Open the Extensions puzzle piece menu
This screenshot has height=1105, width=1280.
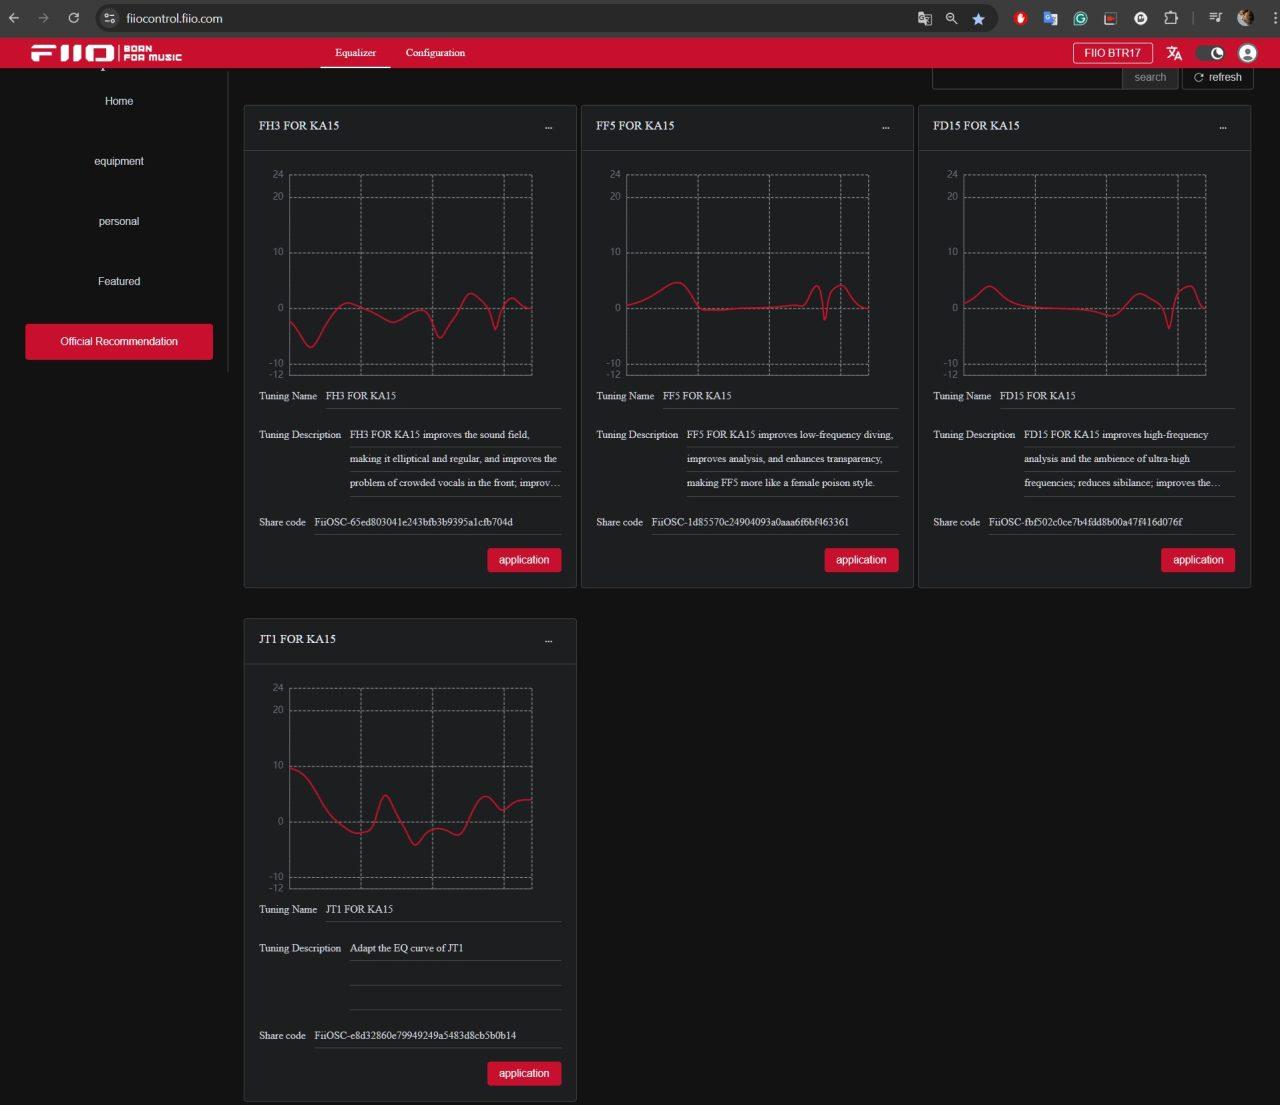1171,18
